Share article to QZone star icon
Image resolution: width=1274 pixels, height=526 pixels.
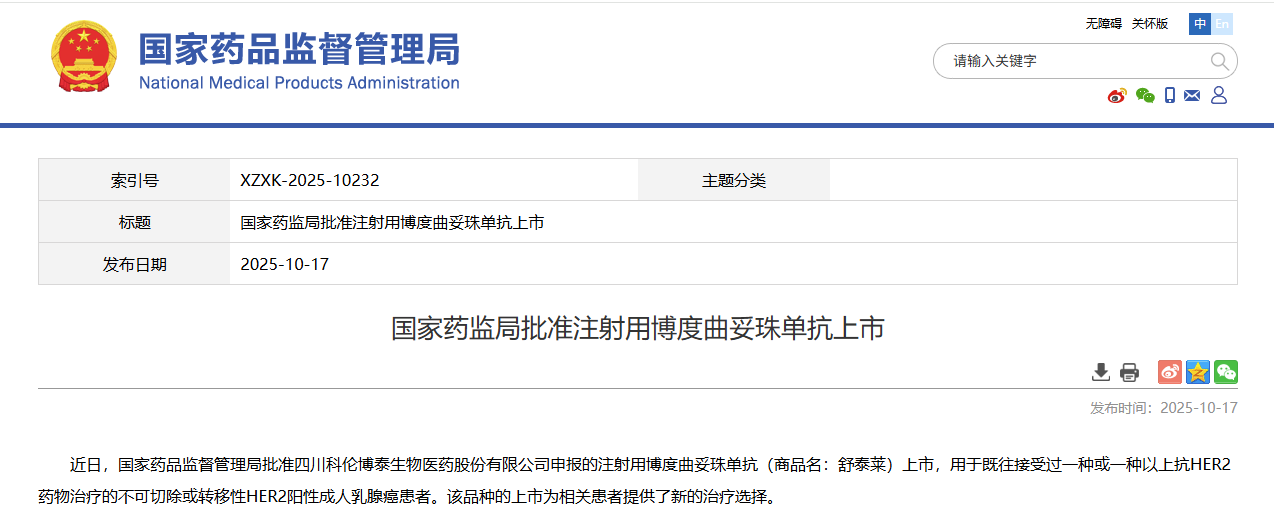(1198, 372)
